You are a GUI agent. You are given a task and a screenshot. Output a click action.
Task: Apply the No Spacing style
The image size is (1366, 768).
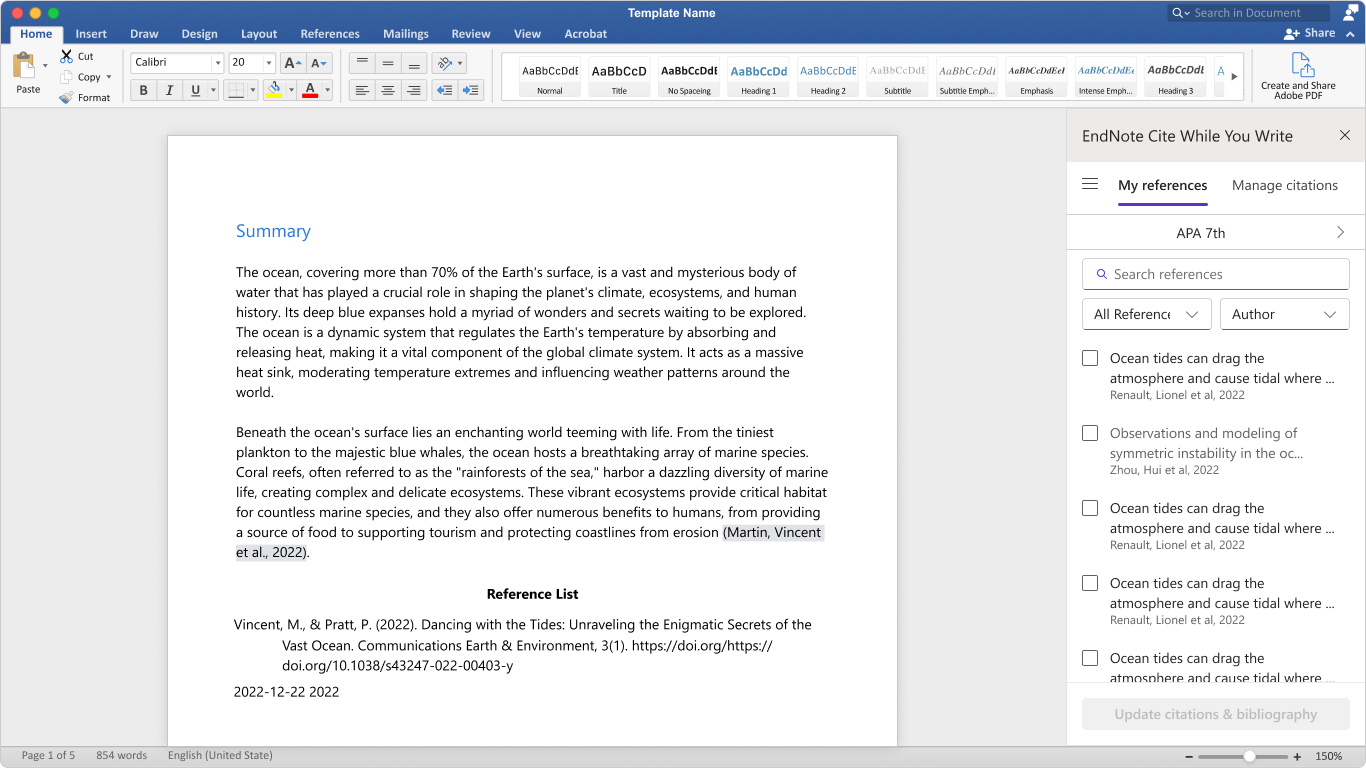tap(689, 77)
